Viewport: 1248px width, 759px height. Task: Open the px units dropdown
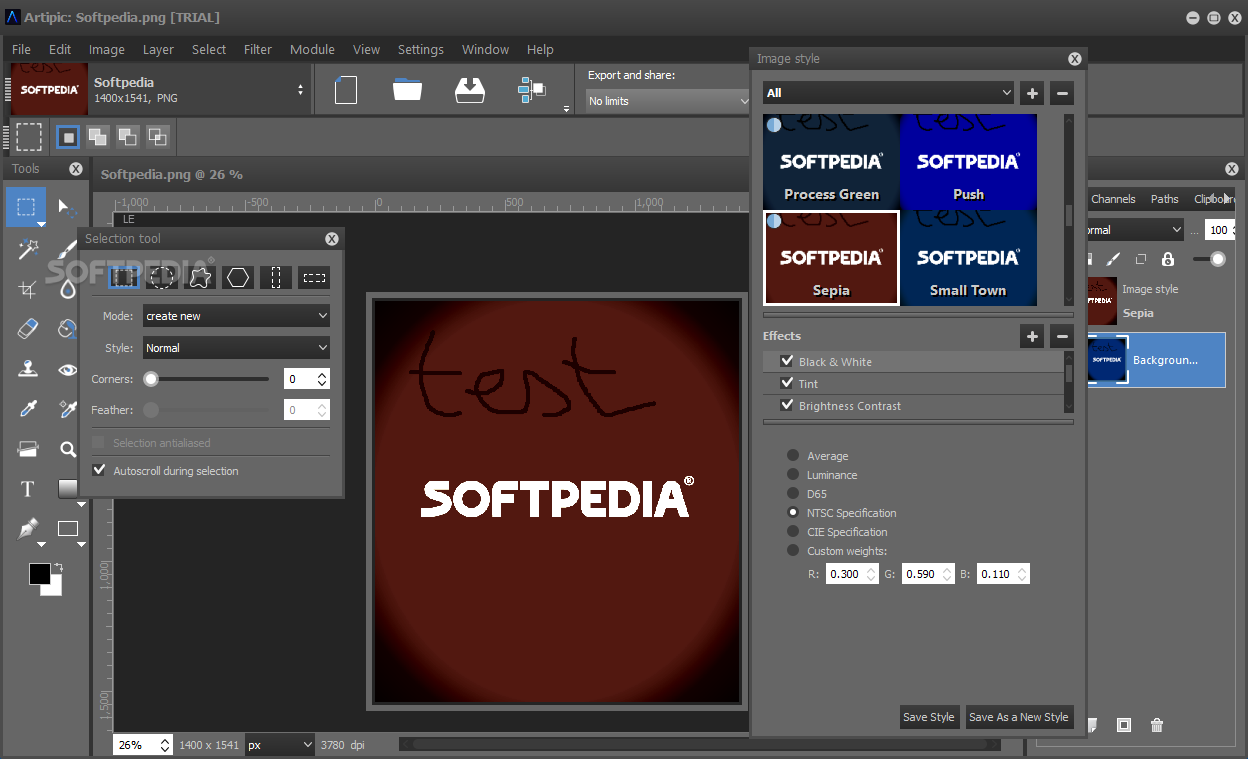(x=280, y=745)
